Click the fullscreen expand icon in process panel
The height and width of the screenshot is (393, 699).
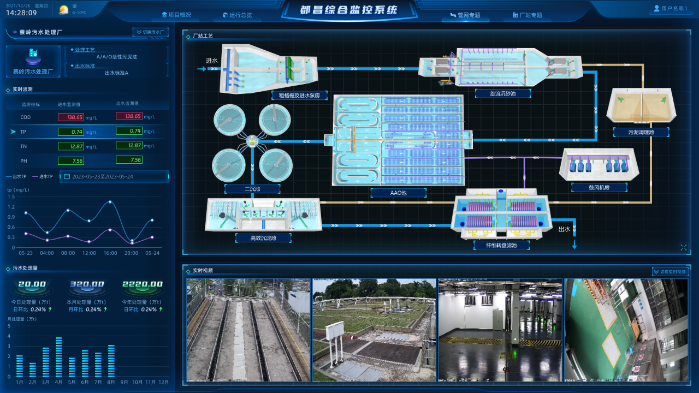(x=683, y=248)
